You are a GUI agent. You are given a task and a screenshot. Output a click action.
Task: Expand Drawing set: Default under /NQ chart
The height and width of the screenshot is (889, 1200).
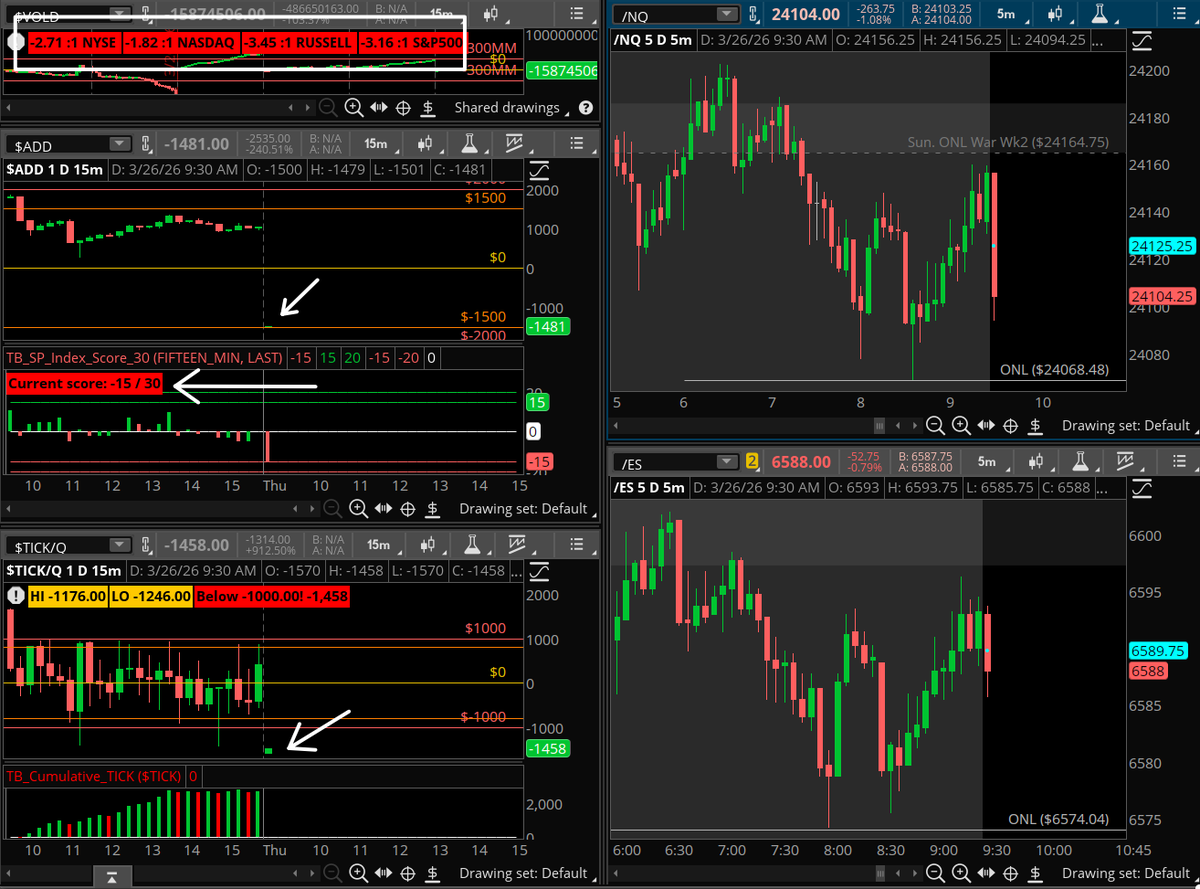pos(1130,426)
